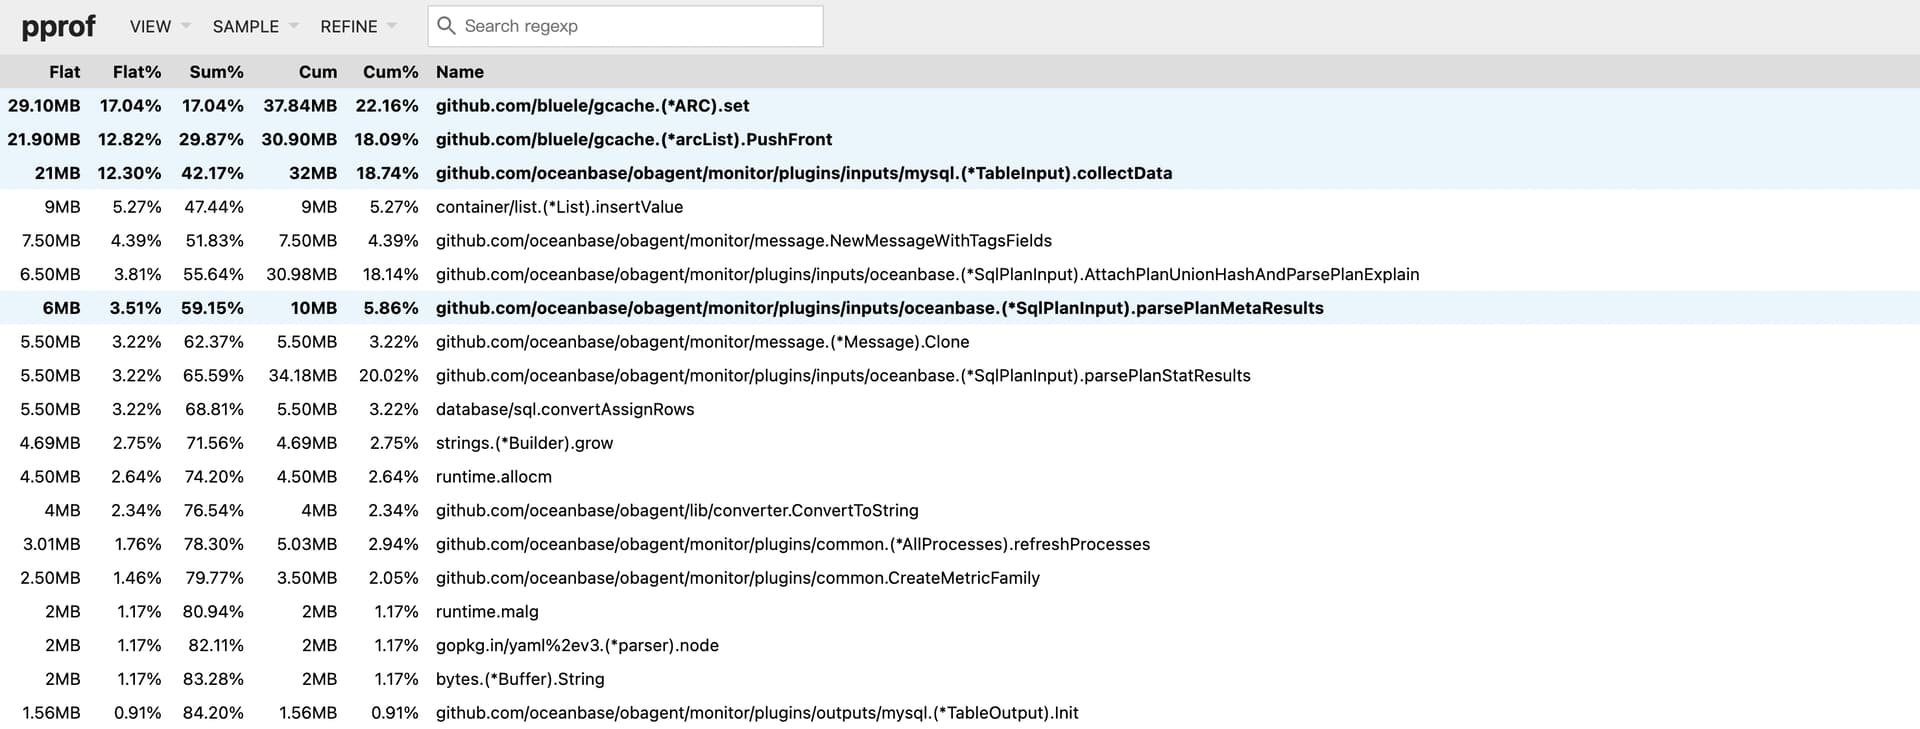Sort by the Cum% column header
The image size is (1920, 729).
coord(390,72)
